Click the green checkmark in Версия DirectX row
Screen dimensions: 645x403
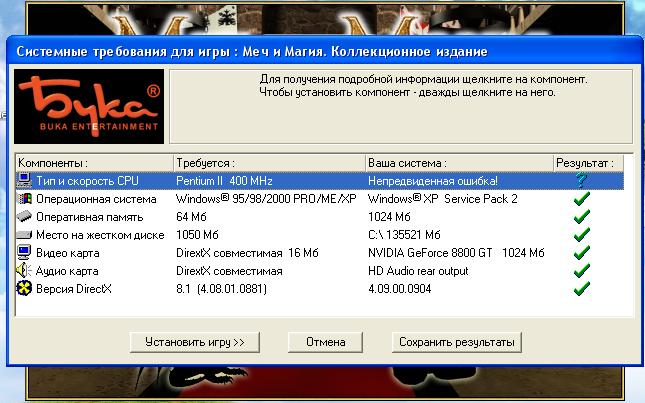coord(582,289)
